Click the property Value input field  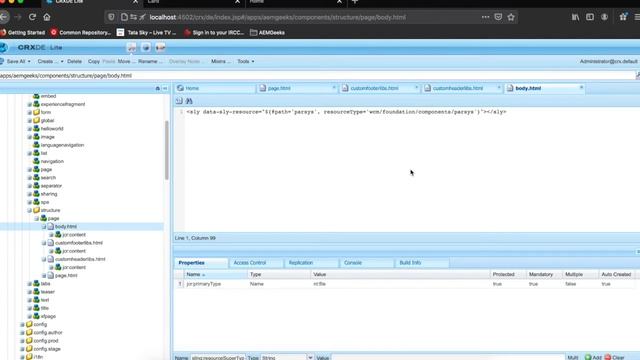click(448, 358)
